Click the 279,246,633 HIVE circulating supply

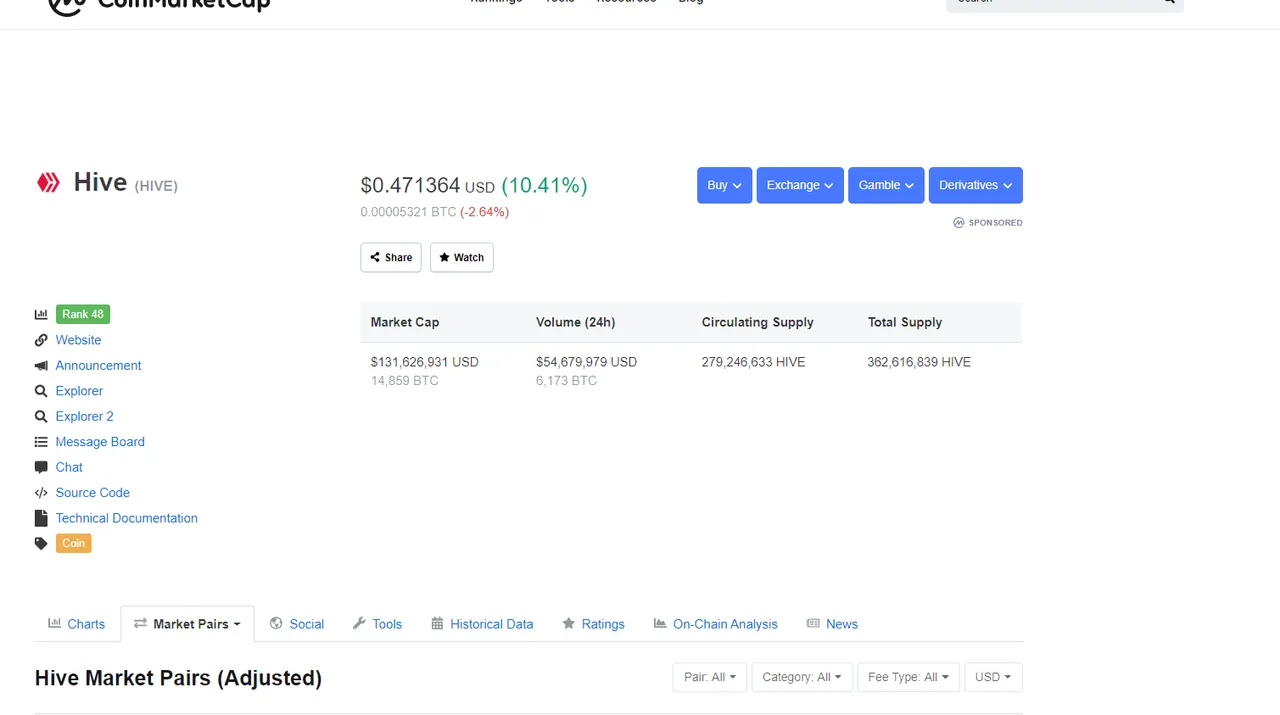pyautogui.click(x=753, y=362)
